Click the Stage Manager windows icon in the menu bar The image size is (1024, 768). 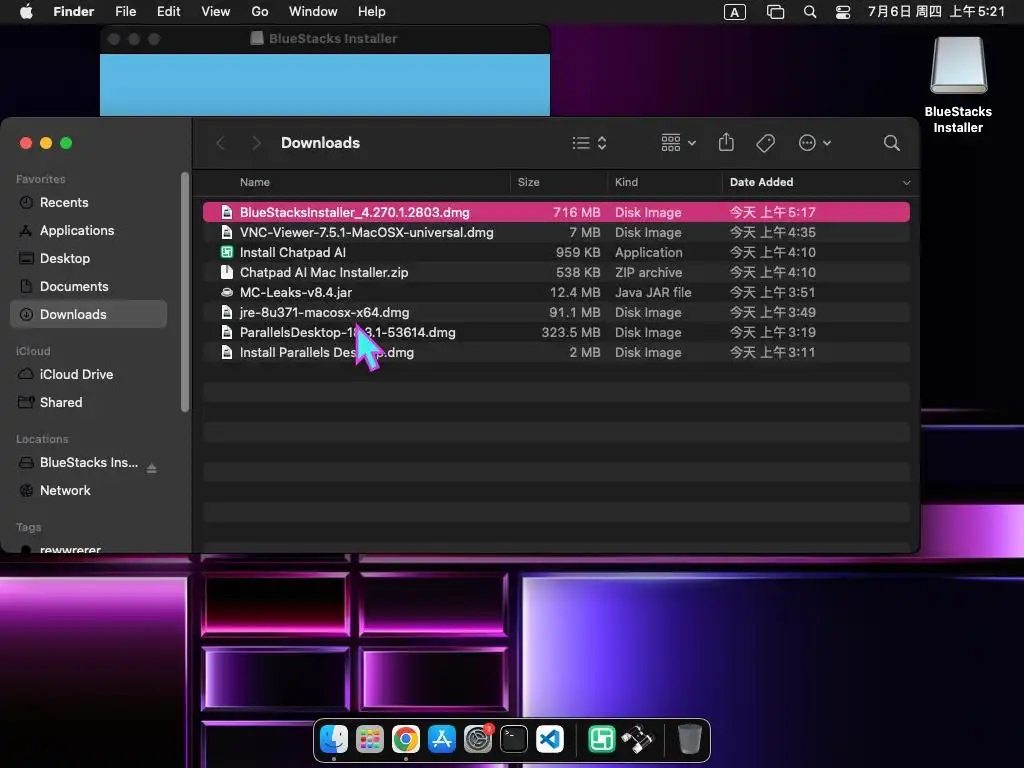pos(775,12)
